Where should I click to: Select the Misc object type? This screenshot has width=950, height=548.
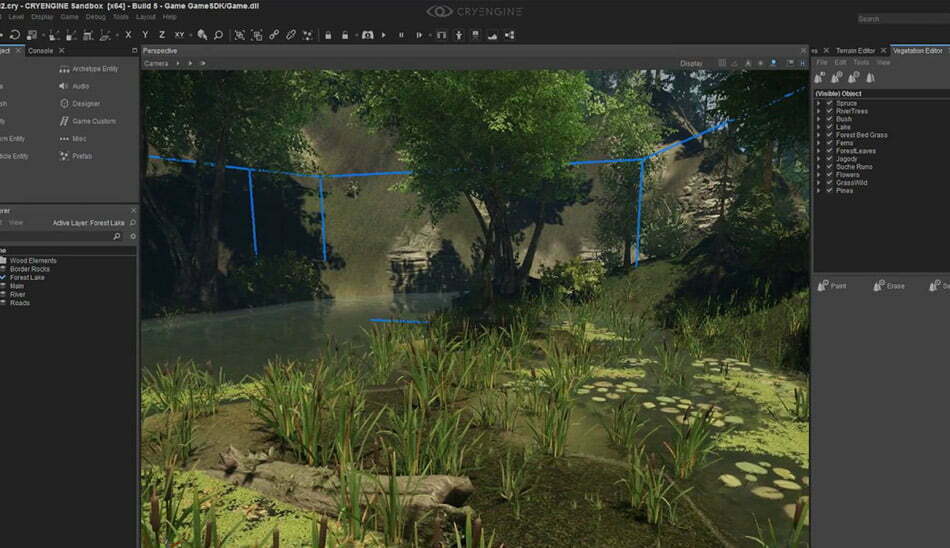(x=73, y=139)
